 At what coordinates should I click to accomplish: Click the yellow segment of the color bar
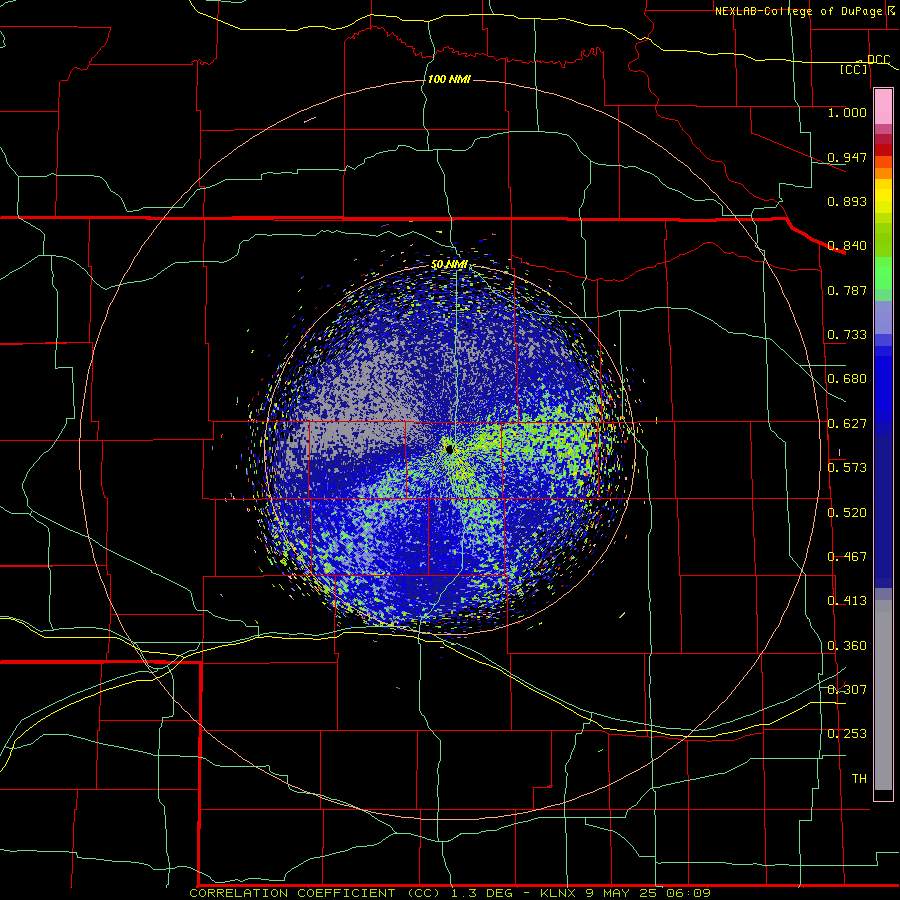pyautogui.click(x=883, y=197)
